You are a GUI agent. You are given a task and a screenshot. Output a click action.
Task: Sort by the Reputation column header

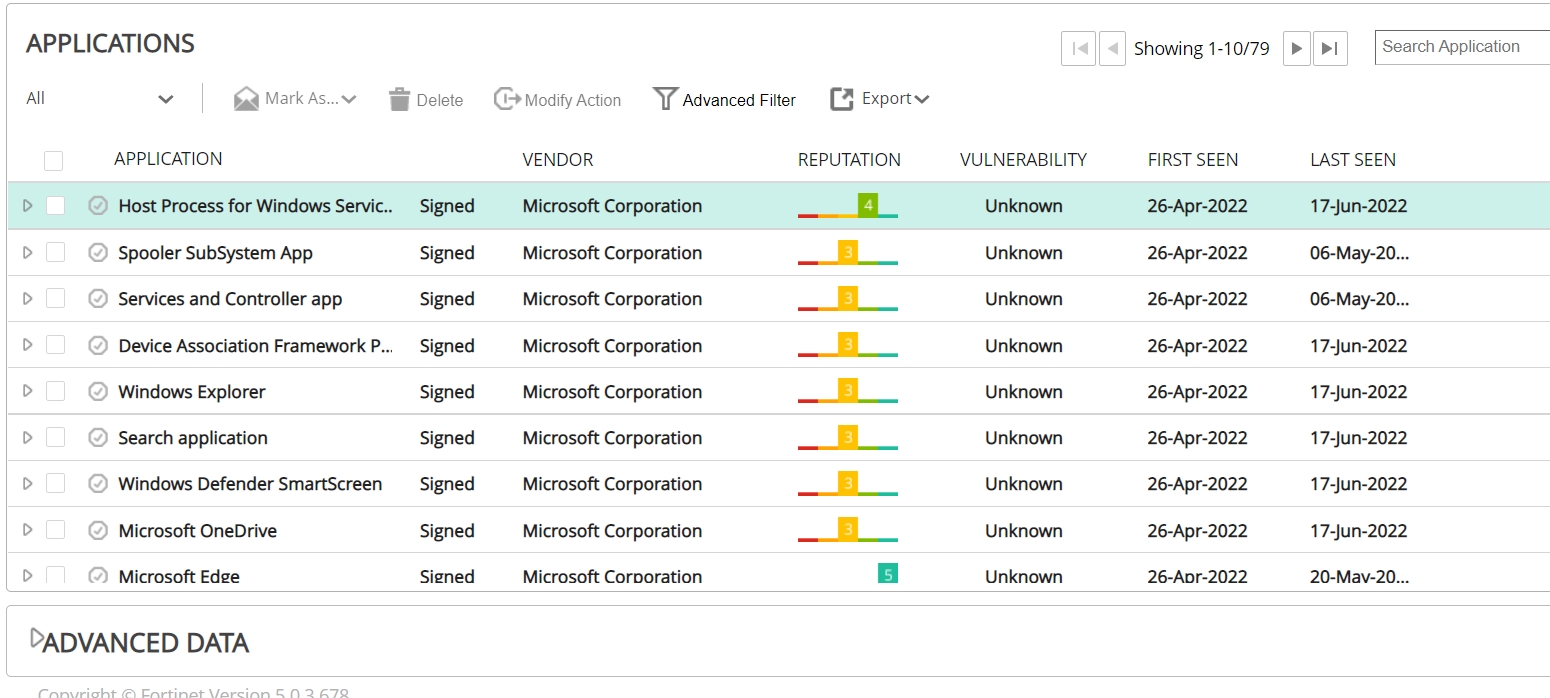[849, 160]
